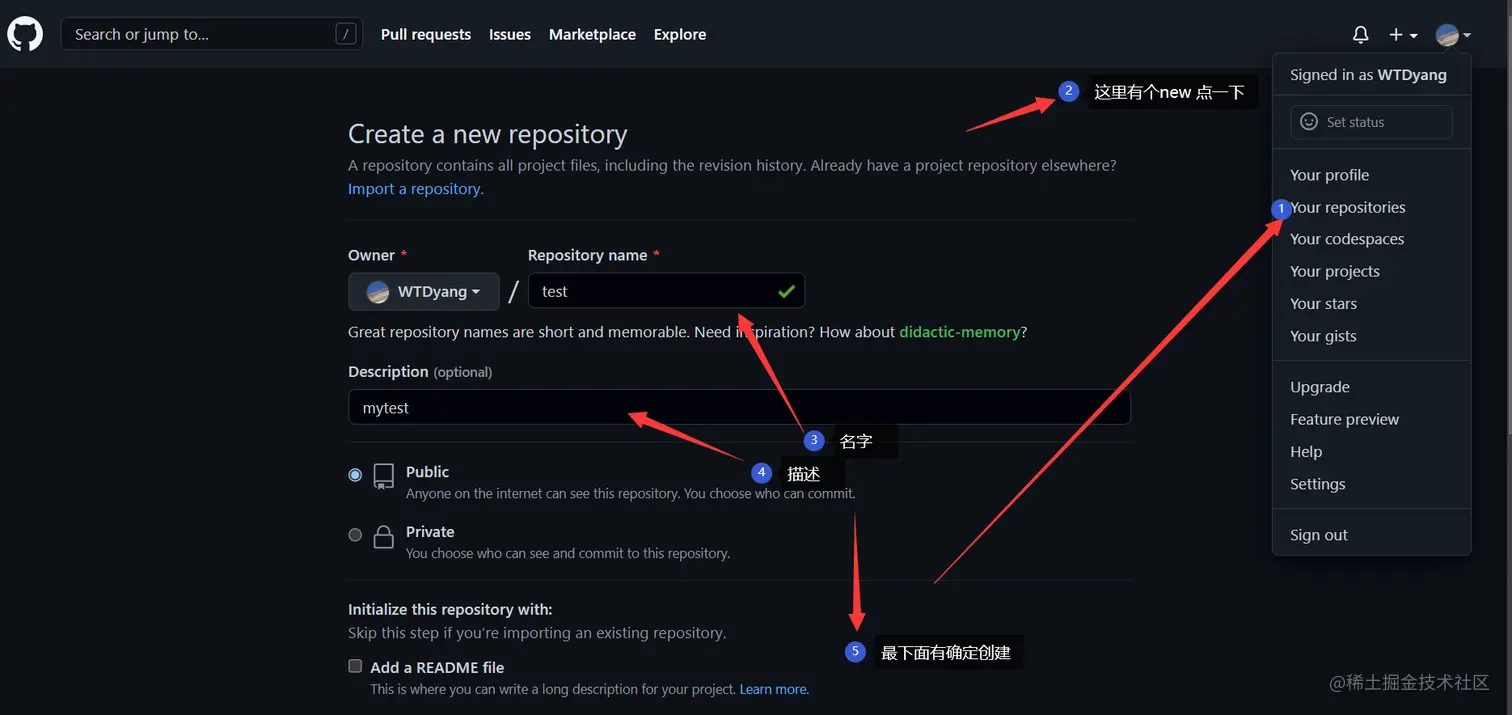
Task: Select the Private radio button
Action: pos(355,535)
